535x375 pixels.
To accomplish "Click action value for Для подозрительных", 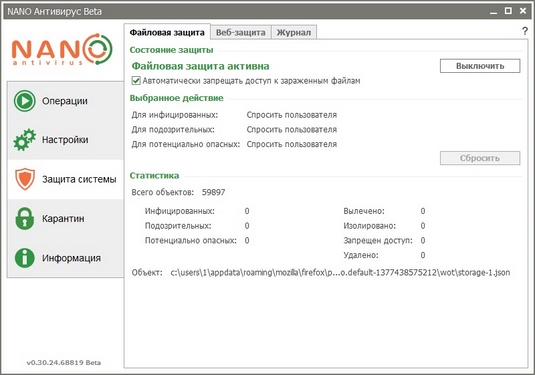I will click(292, 130).
